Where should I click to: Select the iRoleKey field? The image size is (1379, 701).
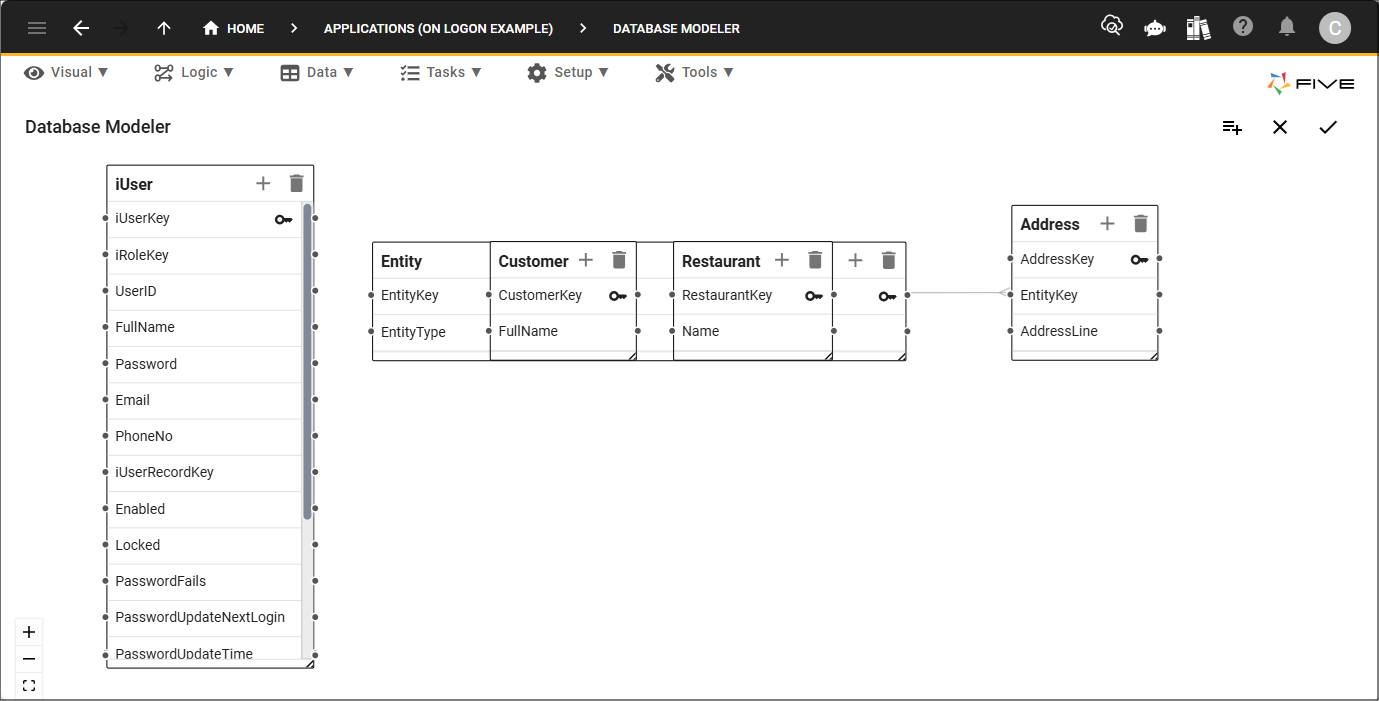point(204,255)
